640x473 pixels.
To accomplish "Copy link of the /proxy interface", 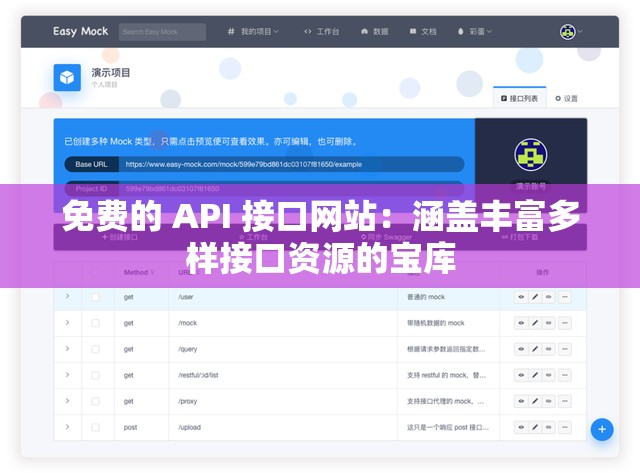I will 549,402.
